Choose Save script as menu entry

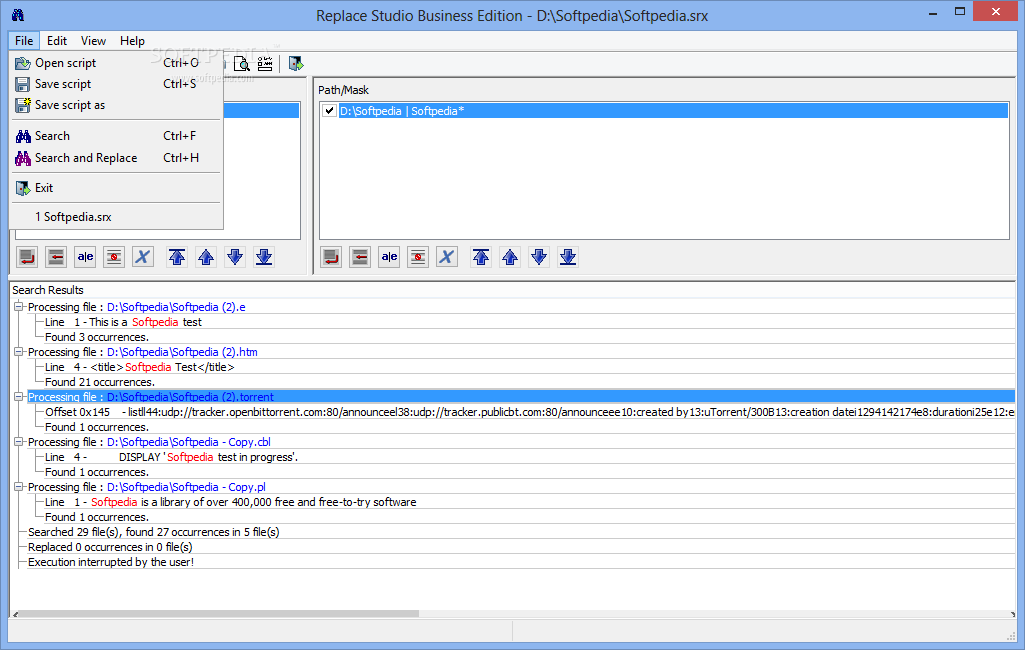pos(116,105)
